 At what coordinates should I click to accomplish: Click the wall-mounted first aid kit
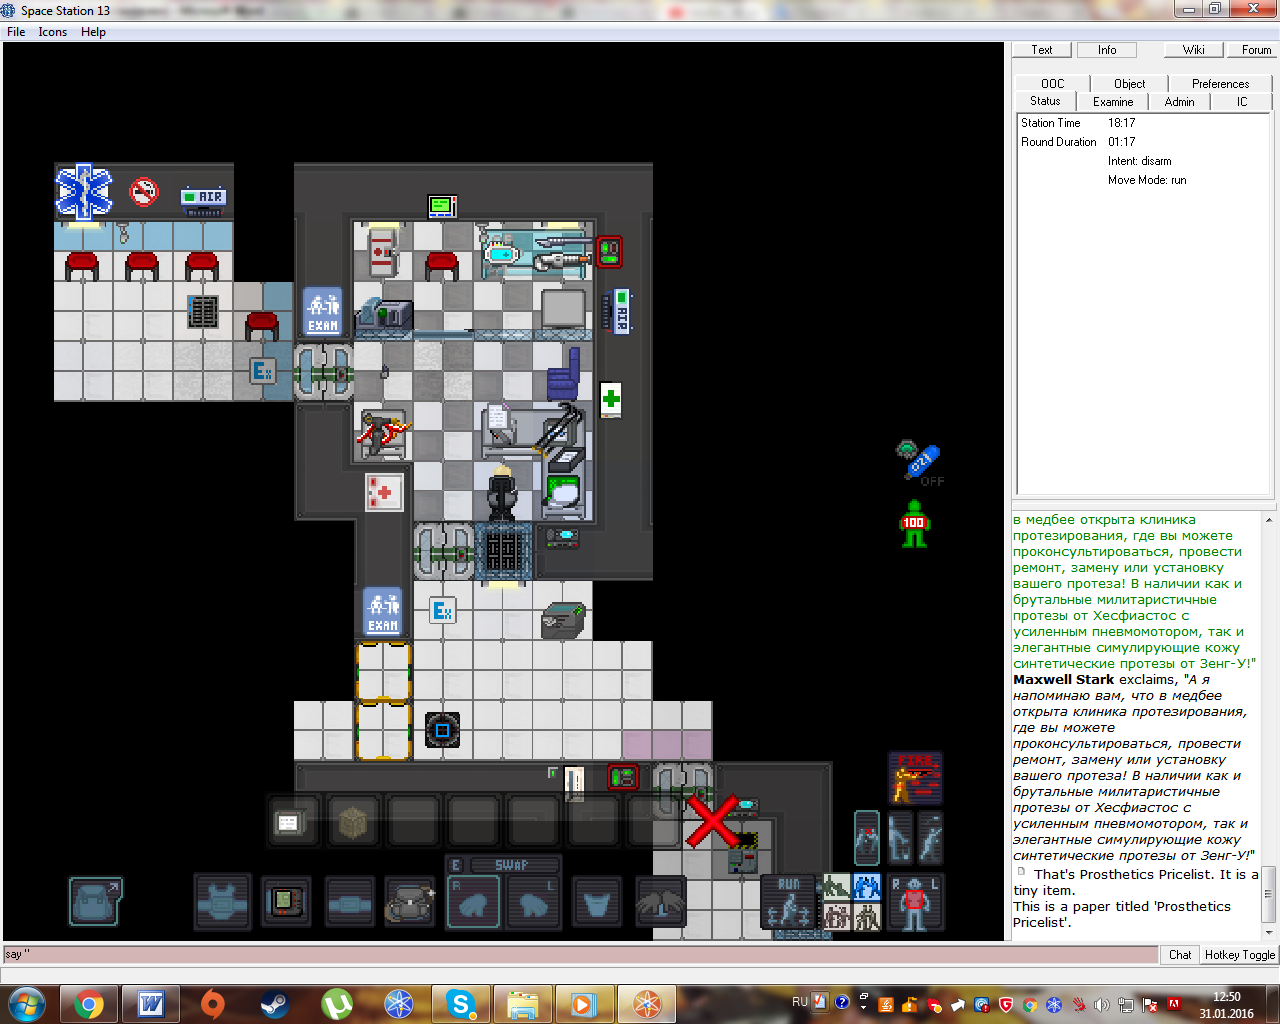[383, 492]
